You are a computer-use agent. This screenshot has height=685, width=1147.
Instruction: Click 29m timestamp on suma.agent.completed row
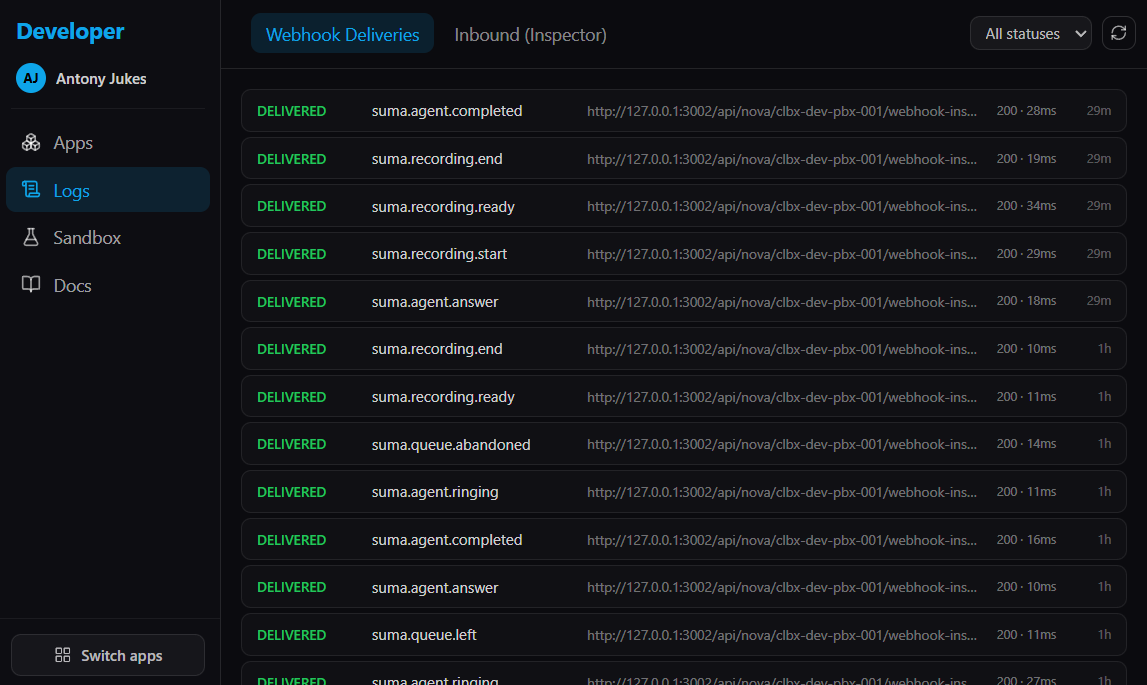click(x=1099, y=111)
